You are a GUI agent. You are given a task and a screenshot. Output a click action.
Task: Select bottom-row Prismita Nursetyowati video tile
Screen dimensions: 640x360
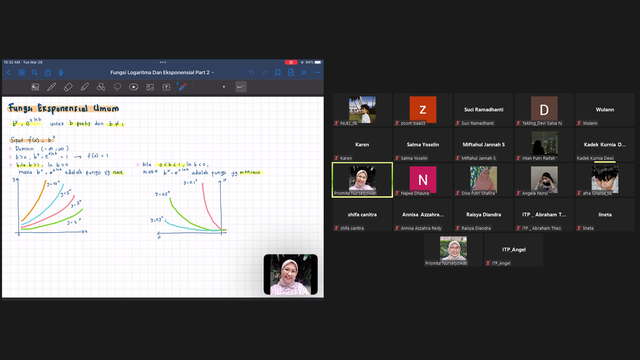point(453,250)
